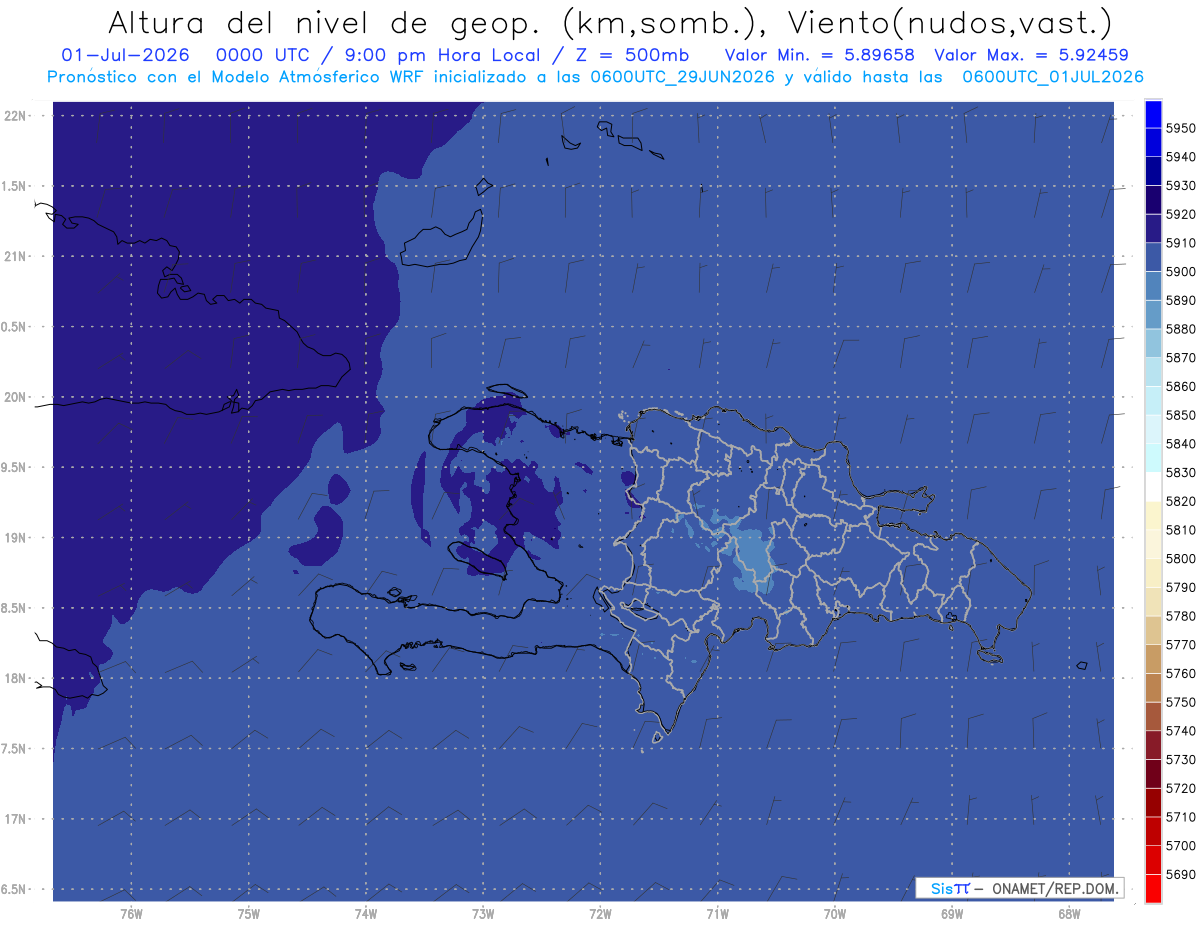
Task: Click the '5800' colorbar value
Action: click(x=1181, y=558)
